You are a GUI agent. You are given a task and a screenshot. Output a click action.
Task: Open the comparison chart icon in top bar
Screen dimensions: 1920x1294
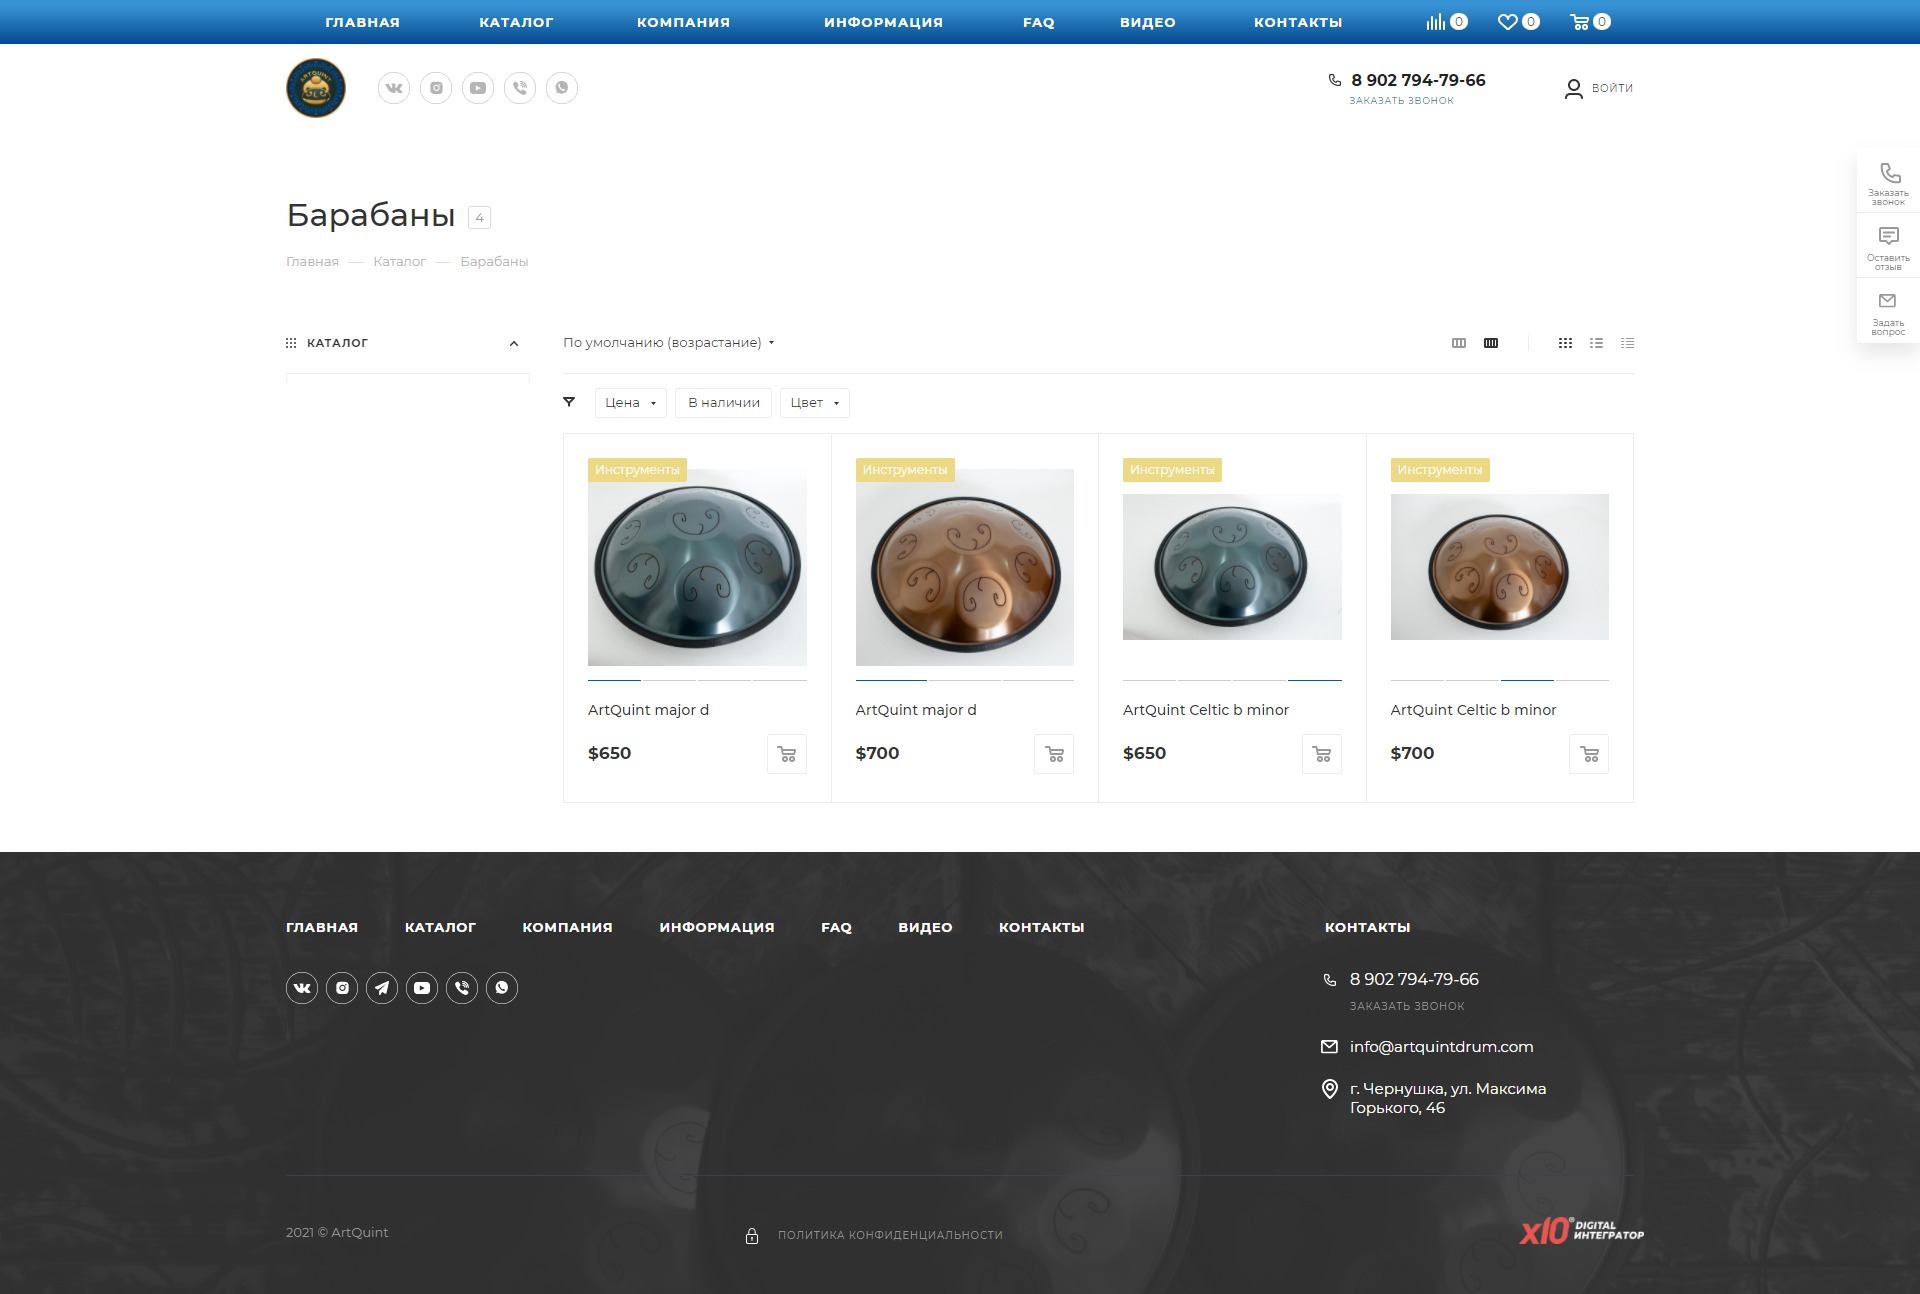(x=1436, y=22)
